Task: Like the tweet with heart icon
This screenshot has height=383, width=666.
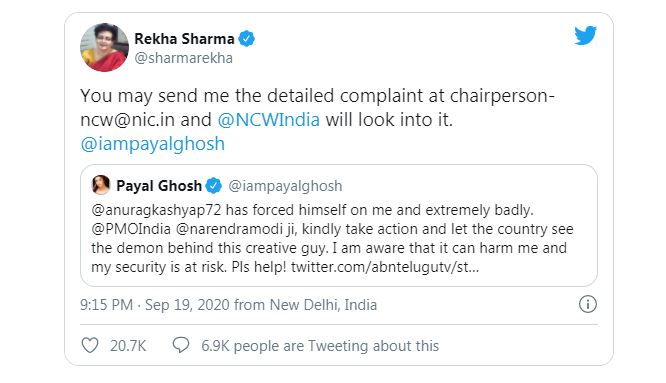Action: (90, 346)
